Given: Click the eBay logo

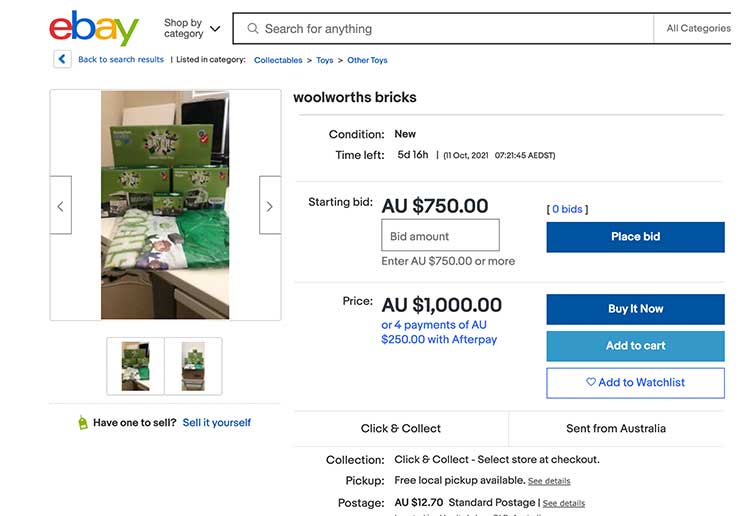Looking at the screenshot, I should pyautogui.click(x=94, y=28).
